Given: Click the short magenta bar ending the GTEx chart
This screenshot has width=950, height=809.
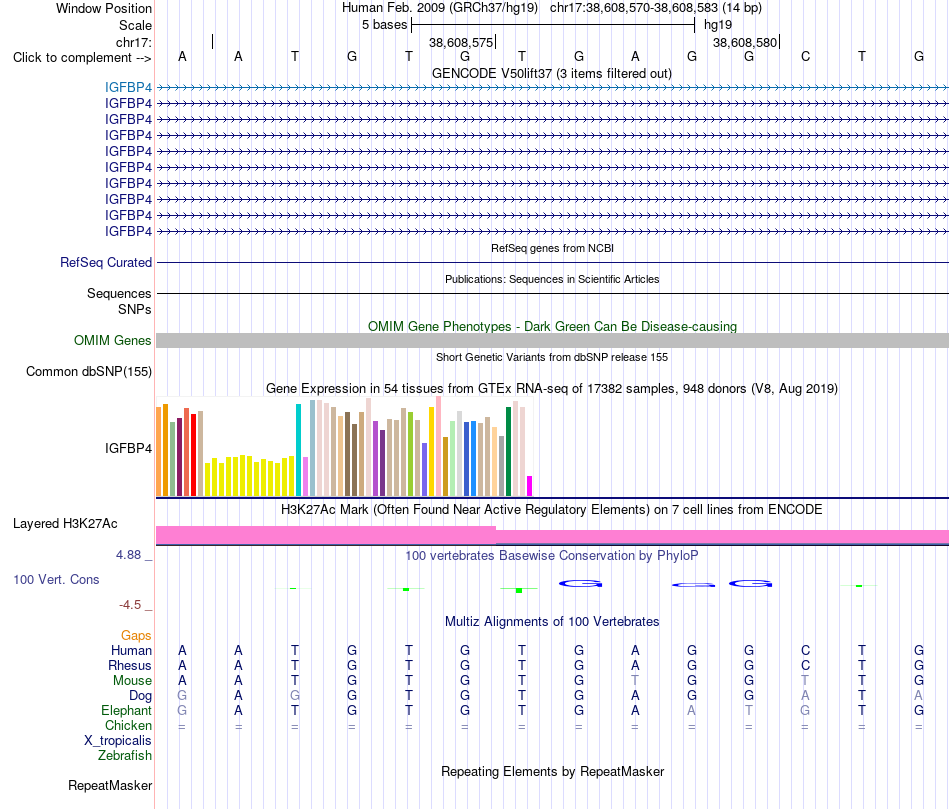Looking at the screenshot, I should tap(530, 486).
